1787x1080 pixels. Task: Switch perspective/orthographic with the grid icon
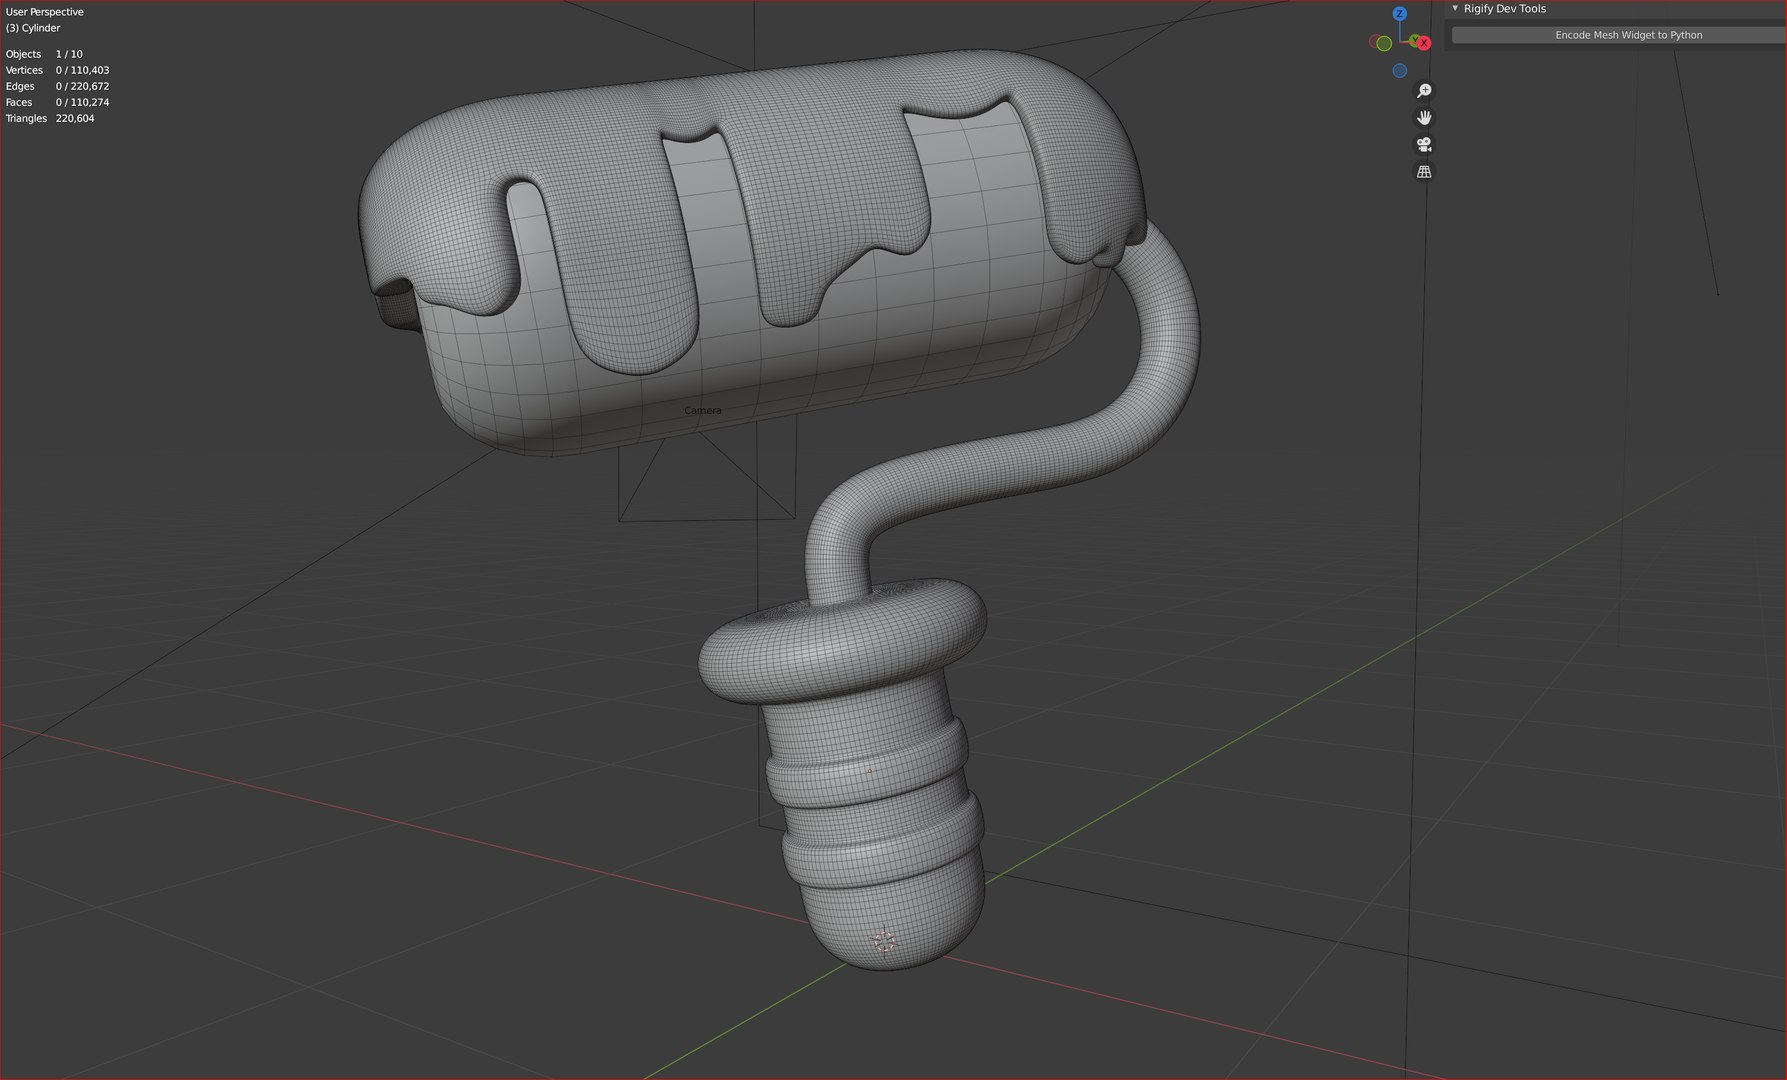(x=1424, y=172)
